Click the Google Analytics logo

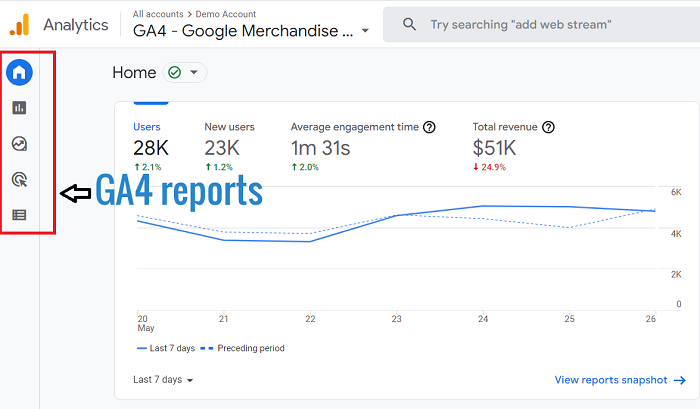[19, 25]
